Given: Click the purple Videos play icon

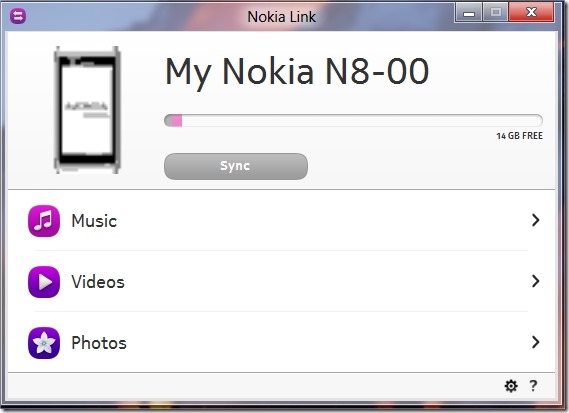Looking at the screenshot, I should pyautogui.click(x=44, y=282).
